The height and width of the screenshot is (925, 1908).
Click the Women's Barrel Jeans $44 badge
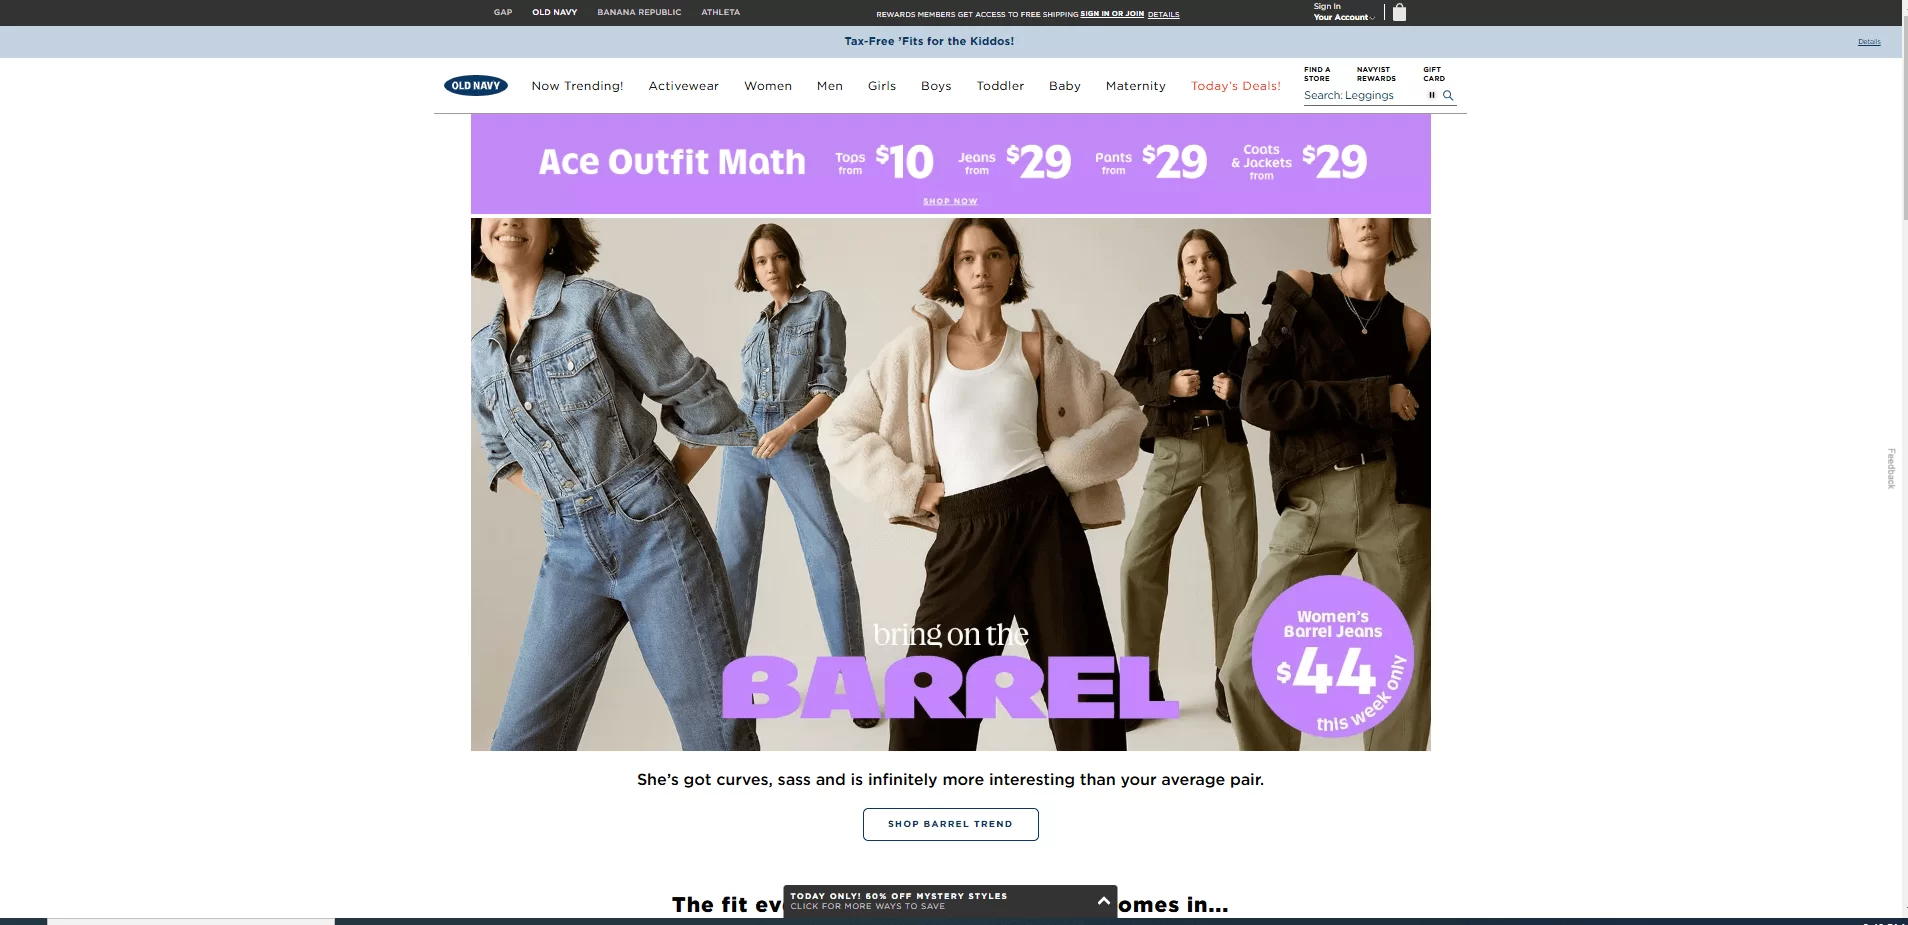click(x=1332, y=656)
